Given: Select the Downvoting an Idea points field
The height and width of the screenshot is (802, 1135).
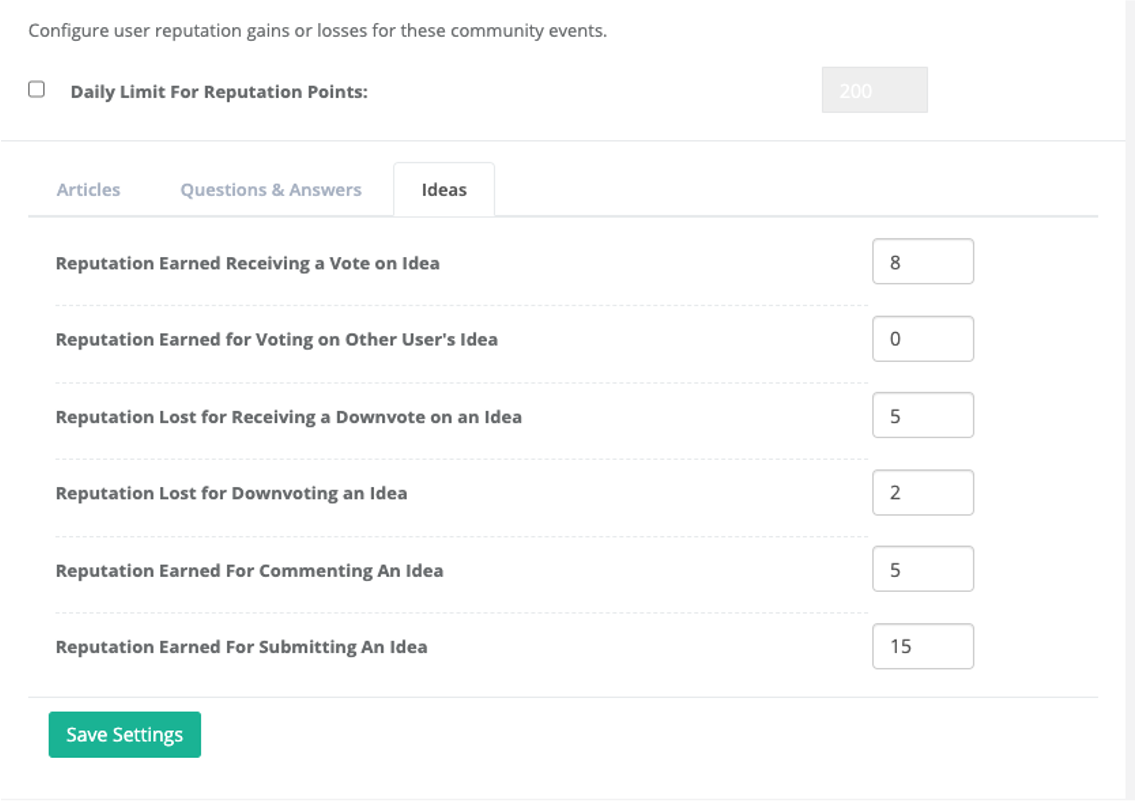Looking at the screenshot, I should tap(922, 493).
